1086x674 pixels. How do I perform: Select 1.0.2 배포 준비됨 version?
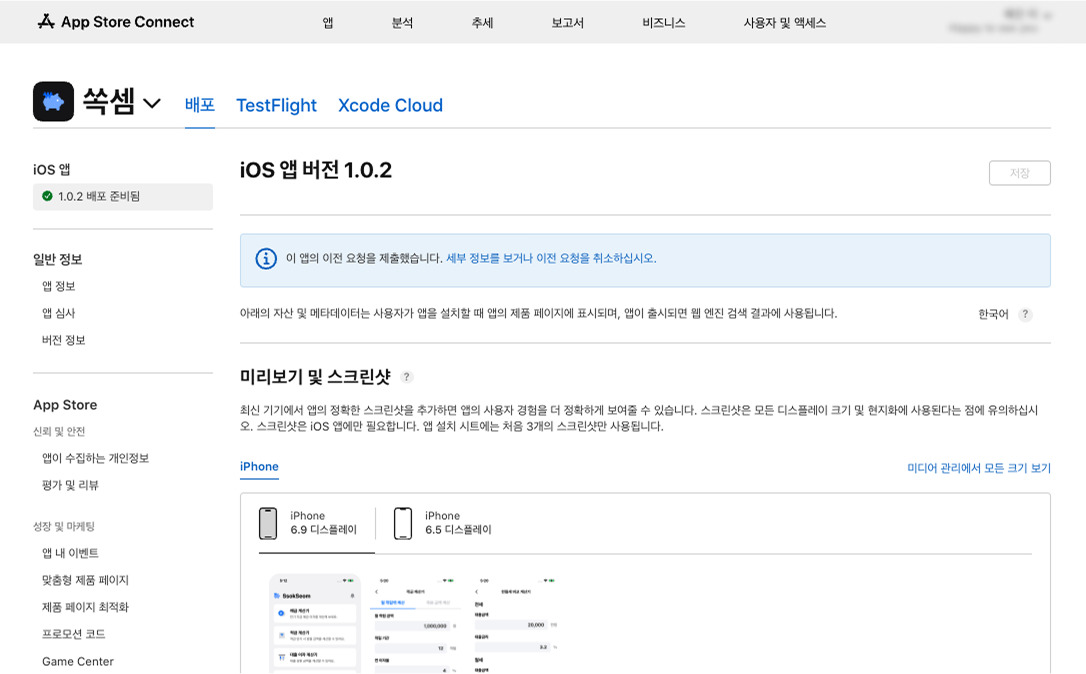(123, 197)
